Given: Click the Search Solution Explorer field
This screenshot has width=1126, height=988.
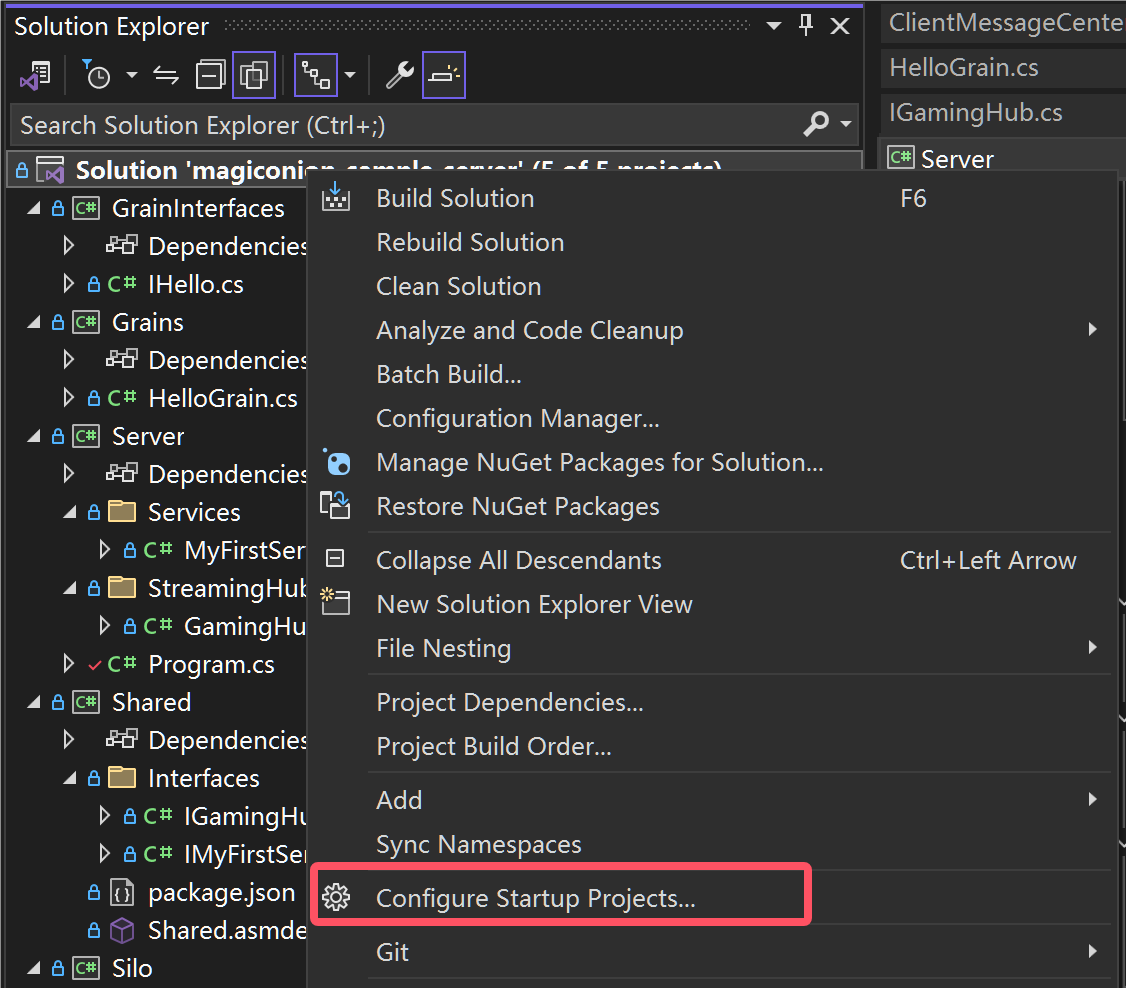Looking at the screenshot, I should (x=400, y=125).
